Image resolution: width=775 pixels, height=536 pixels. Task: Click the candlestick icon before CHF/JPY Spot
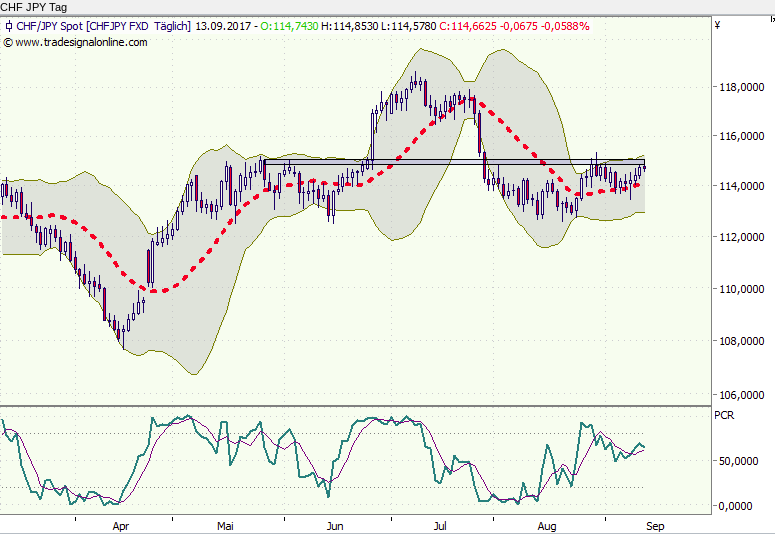coord(8,26)
